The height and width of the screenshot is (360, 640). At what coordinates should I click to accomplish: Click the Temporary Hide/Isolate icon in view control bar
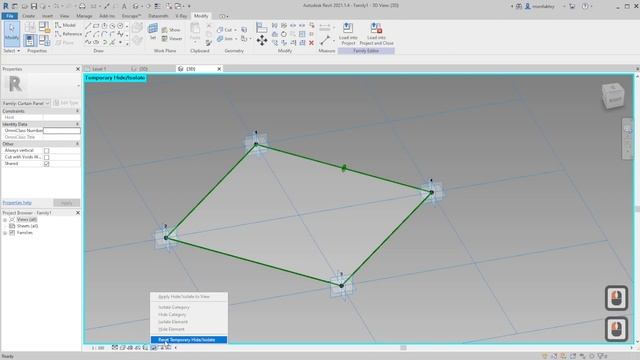click(153, 348)
